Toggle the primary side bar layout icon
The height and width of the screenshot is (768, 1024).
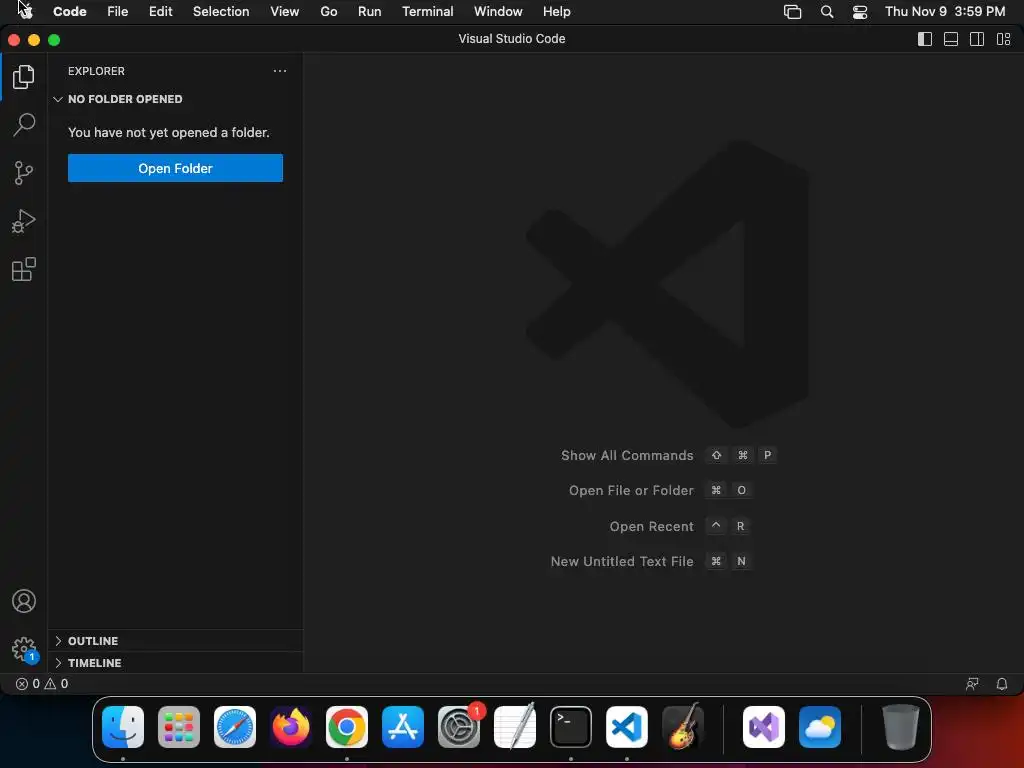[x=925, y=39]
